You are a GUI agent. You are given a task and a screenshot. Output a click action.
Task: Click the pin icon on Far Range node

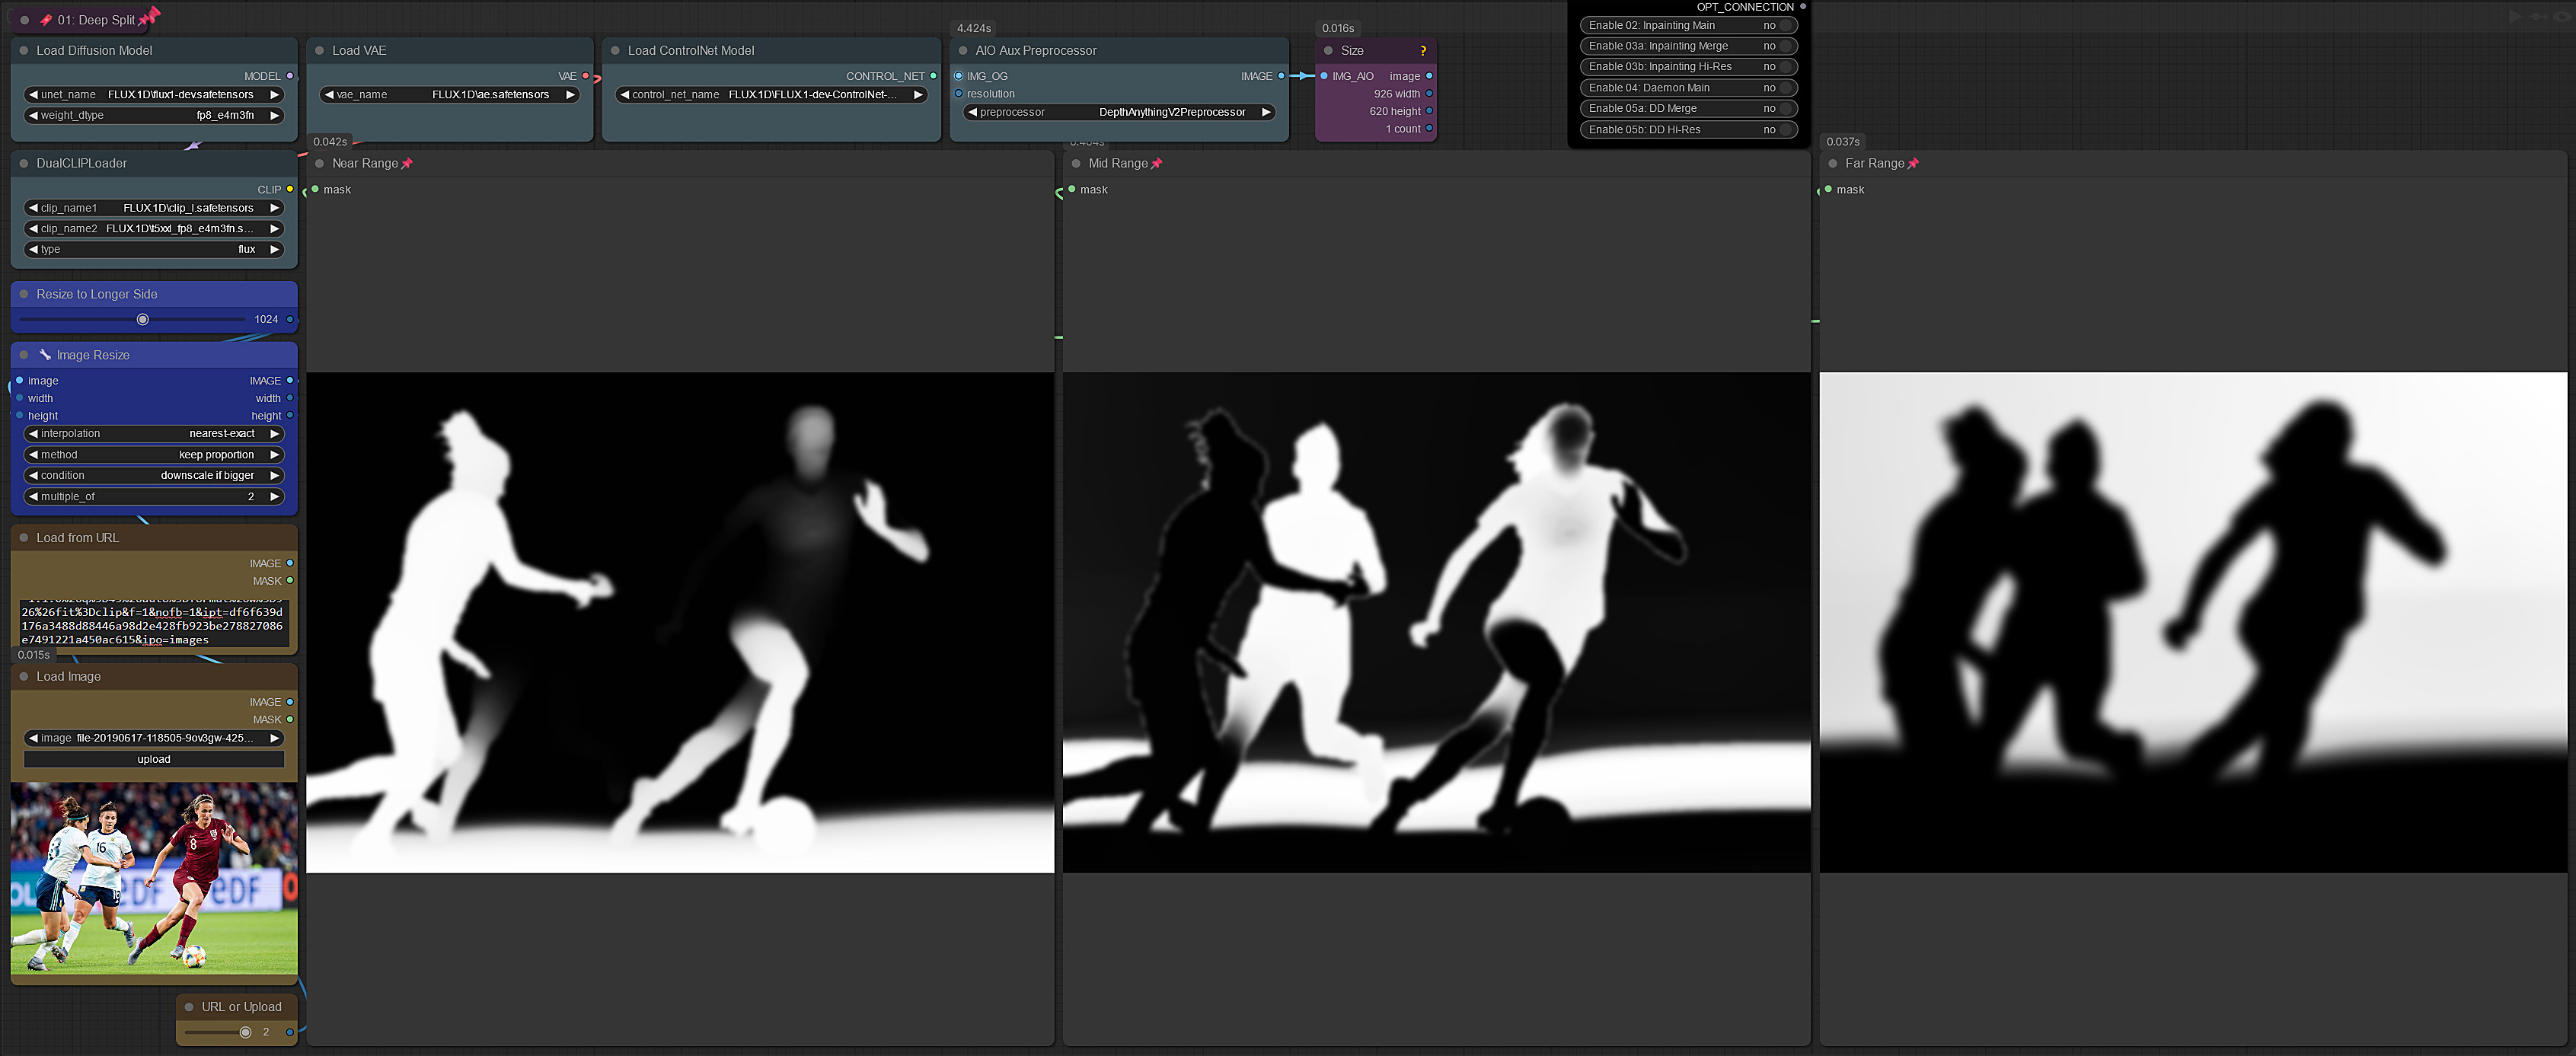(1913, 163)
